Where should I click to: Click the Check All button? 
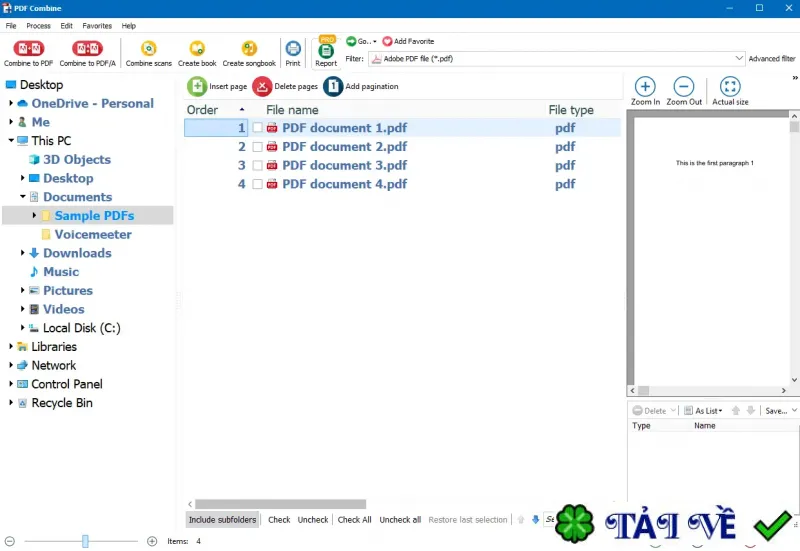[x=354, y=519]
